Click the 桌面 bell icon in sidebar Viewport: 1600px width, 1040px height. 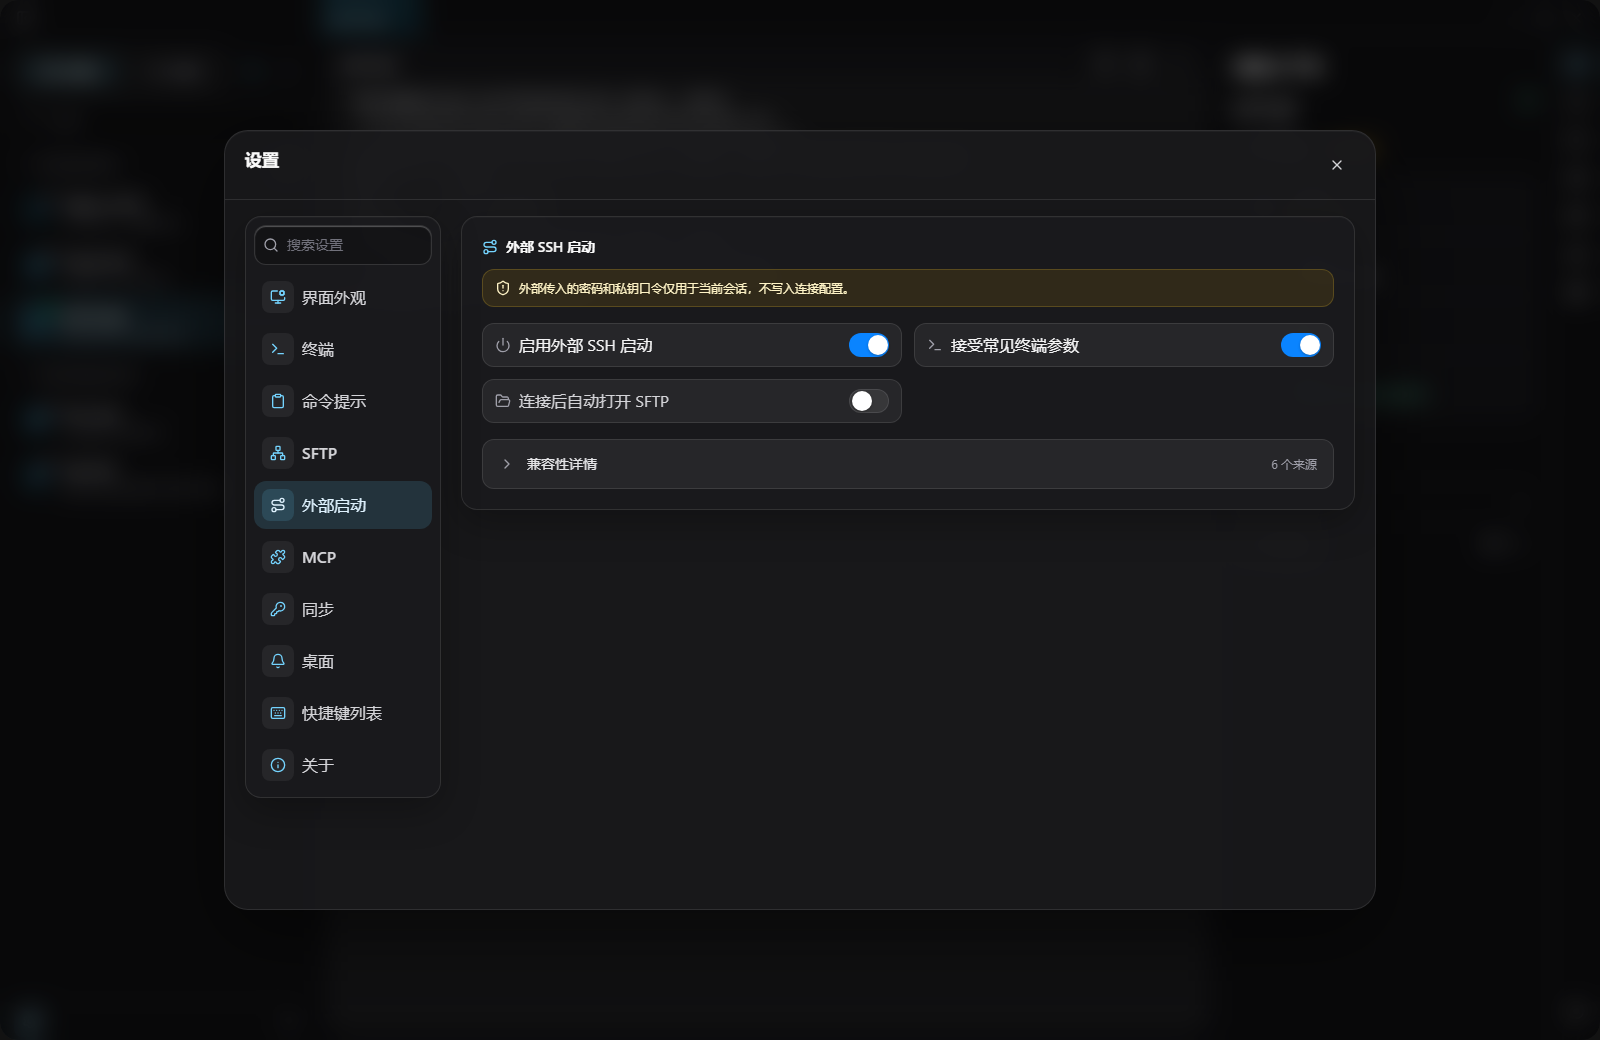(278, 661)
